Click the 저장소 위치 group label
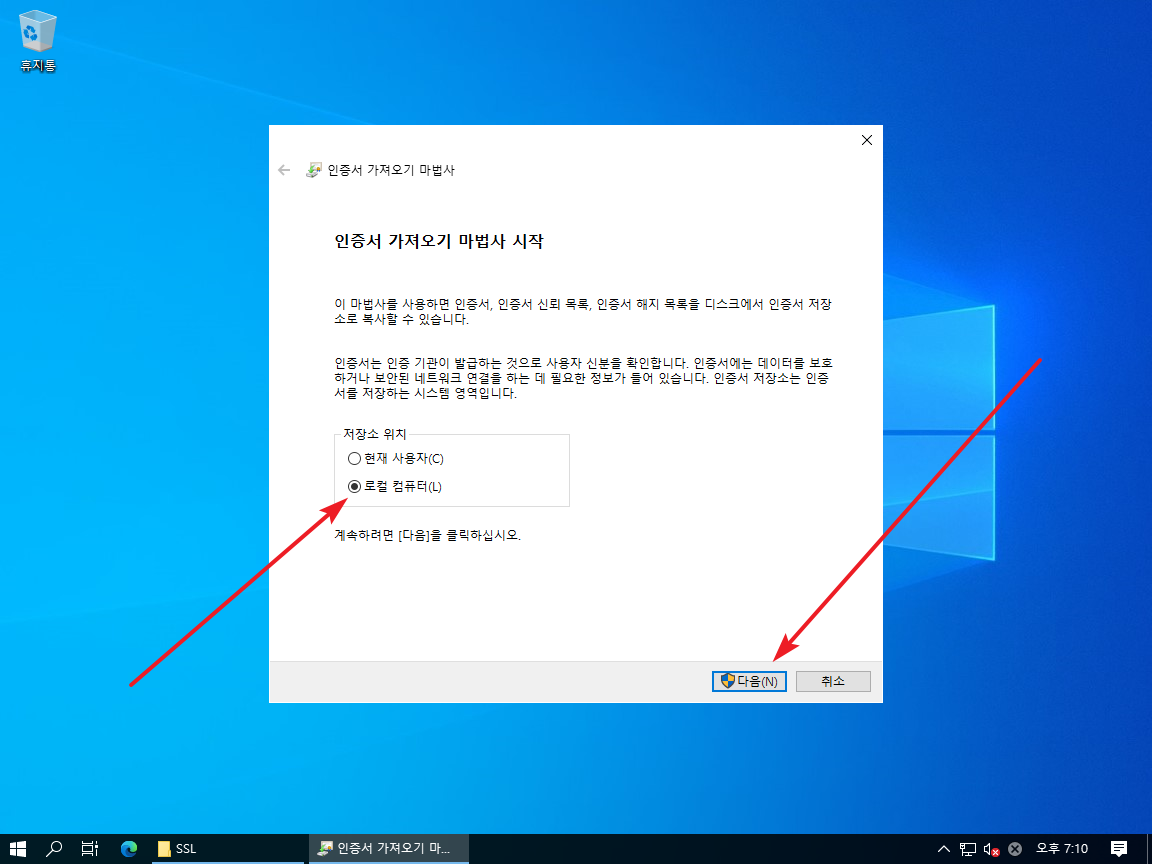Screen dimensions: 1152x864 click(x=375, y=434)
